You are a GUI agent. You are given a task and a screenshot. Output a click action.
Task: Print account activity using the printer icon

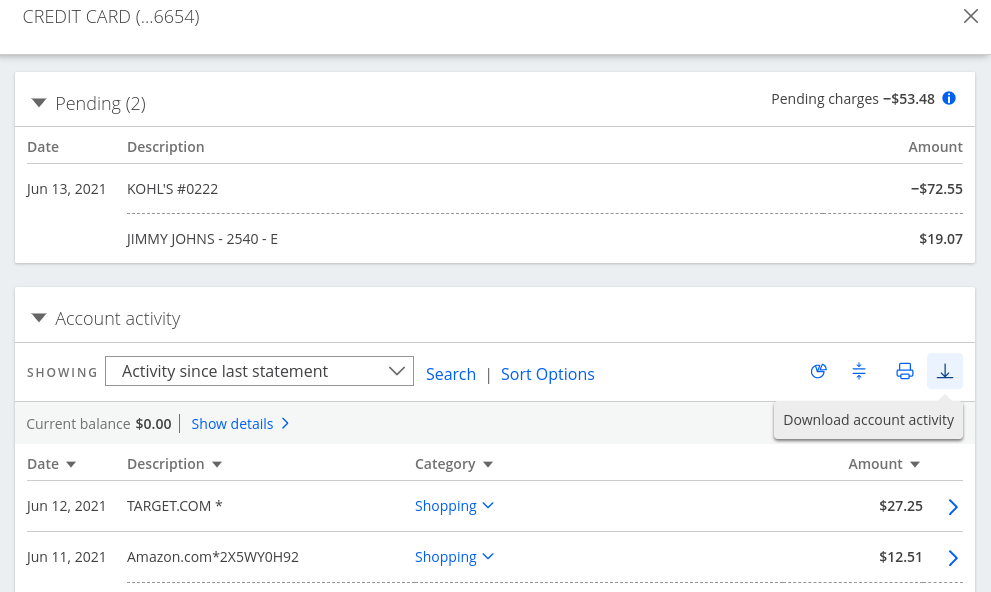[x=905, y=372]
